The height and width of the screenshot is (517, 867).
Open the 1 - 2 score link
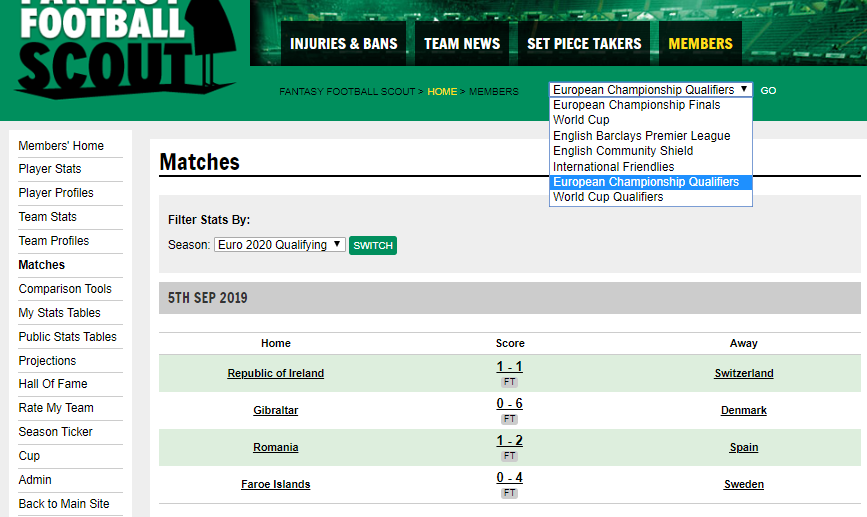[509, 441]
